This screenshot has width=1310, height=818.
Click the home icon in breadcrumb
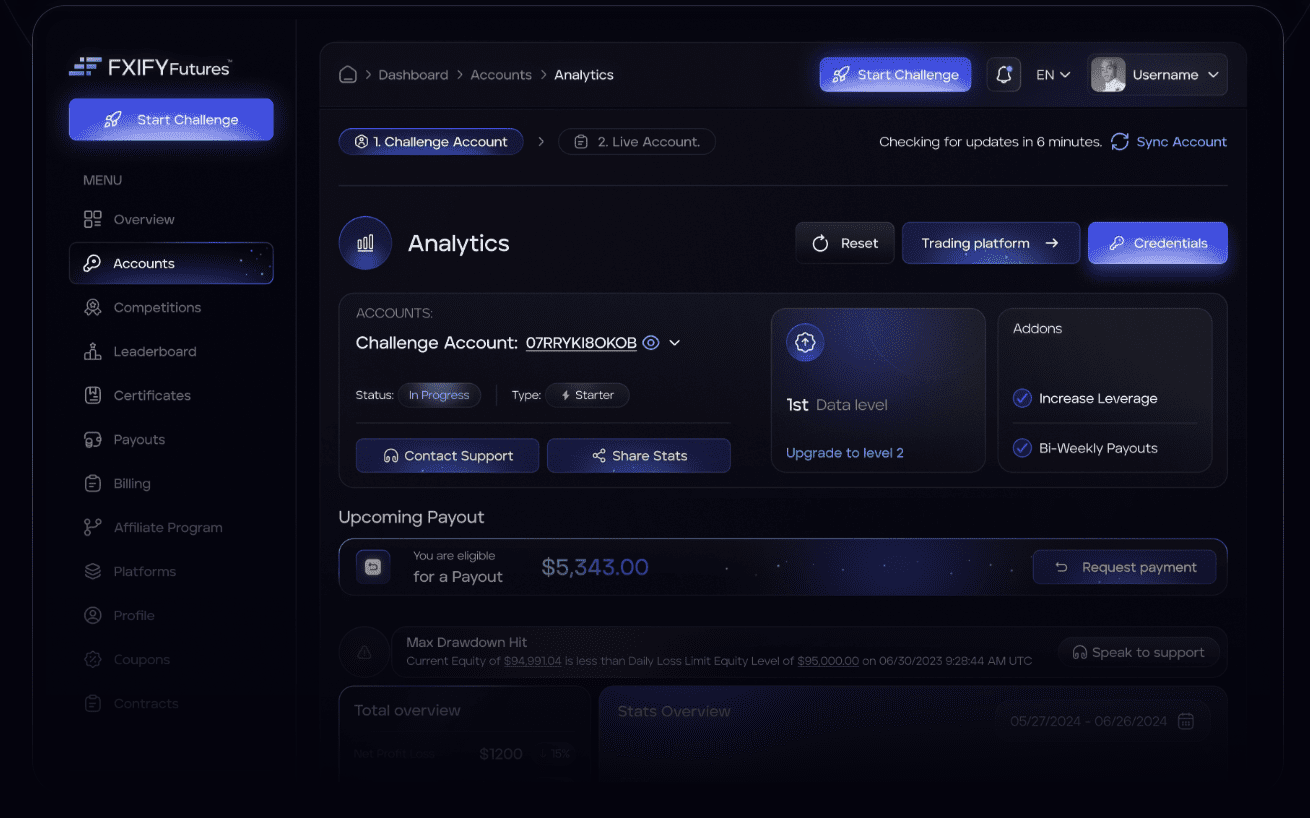(348, 75)
